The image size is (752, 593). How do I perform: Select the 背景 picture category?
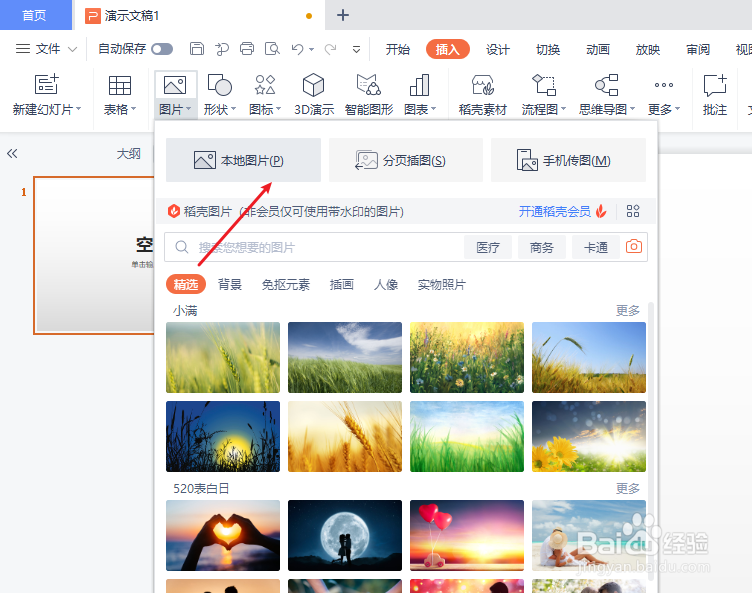pyautogui.click(x=230, y=285)
